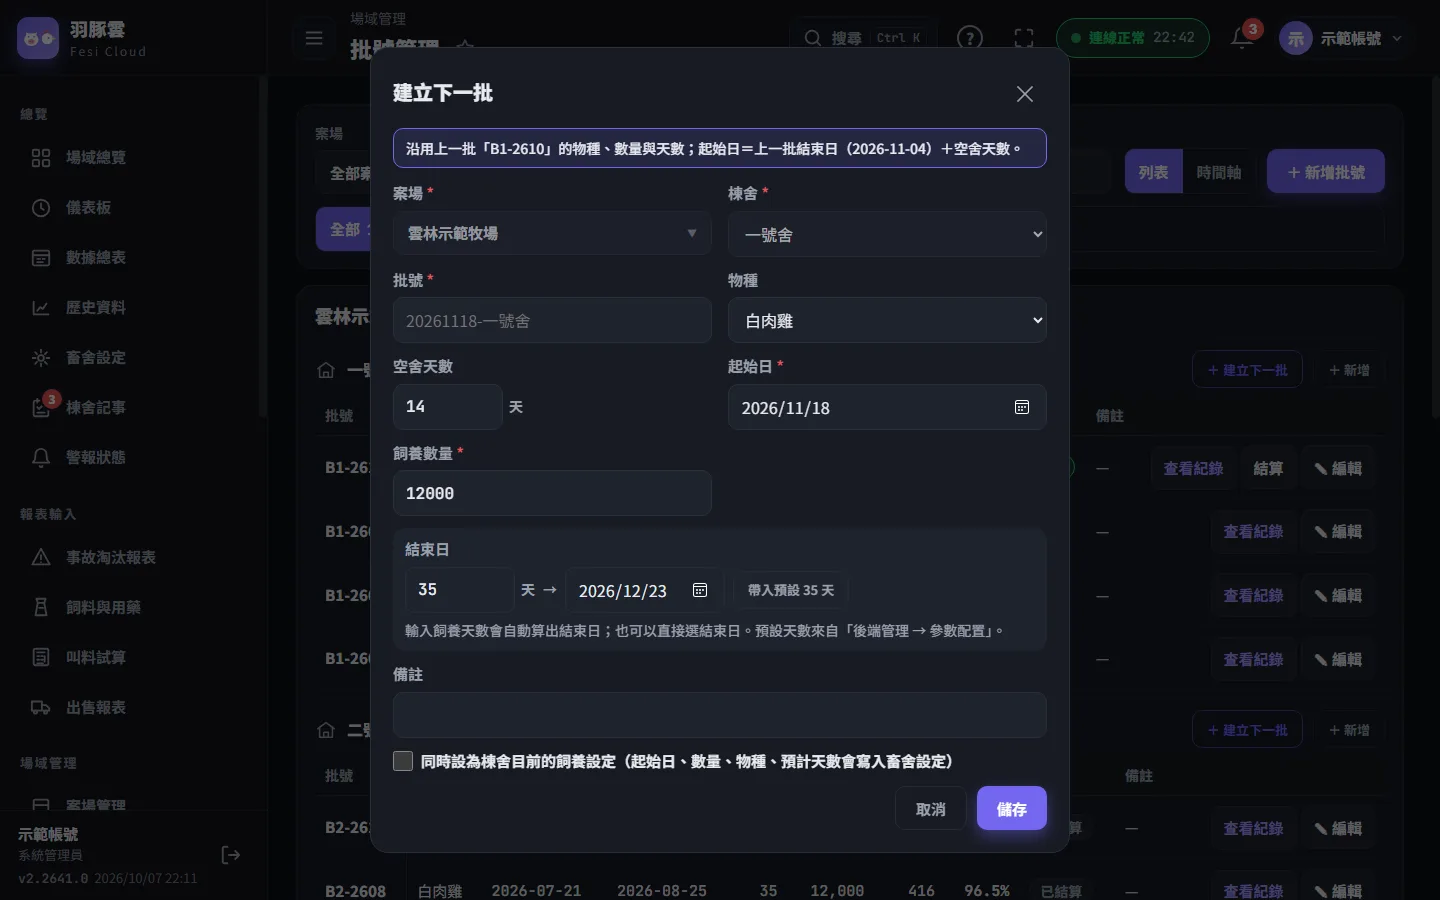Open 場域總覽 in sidebar

(x=131, y=158)
